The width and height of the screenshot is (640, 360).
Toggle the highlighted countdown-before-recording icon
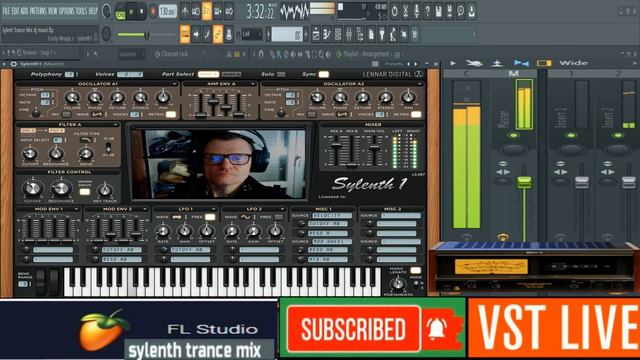[207, 11]
